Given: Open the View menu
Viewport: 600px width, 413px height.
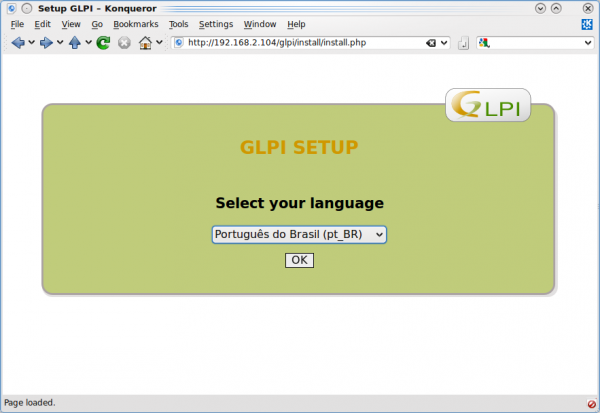Looking at the screenshot, I should point(71,24).
